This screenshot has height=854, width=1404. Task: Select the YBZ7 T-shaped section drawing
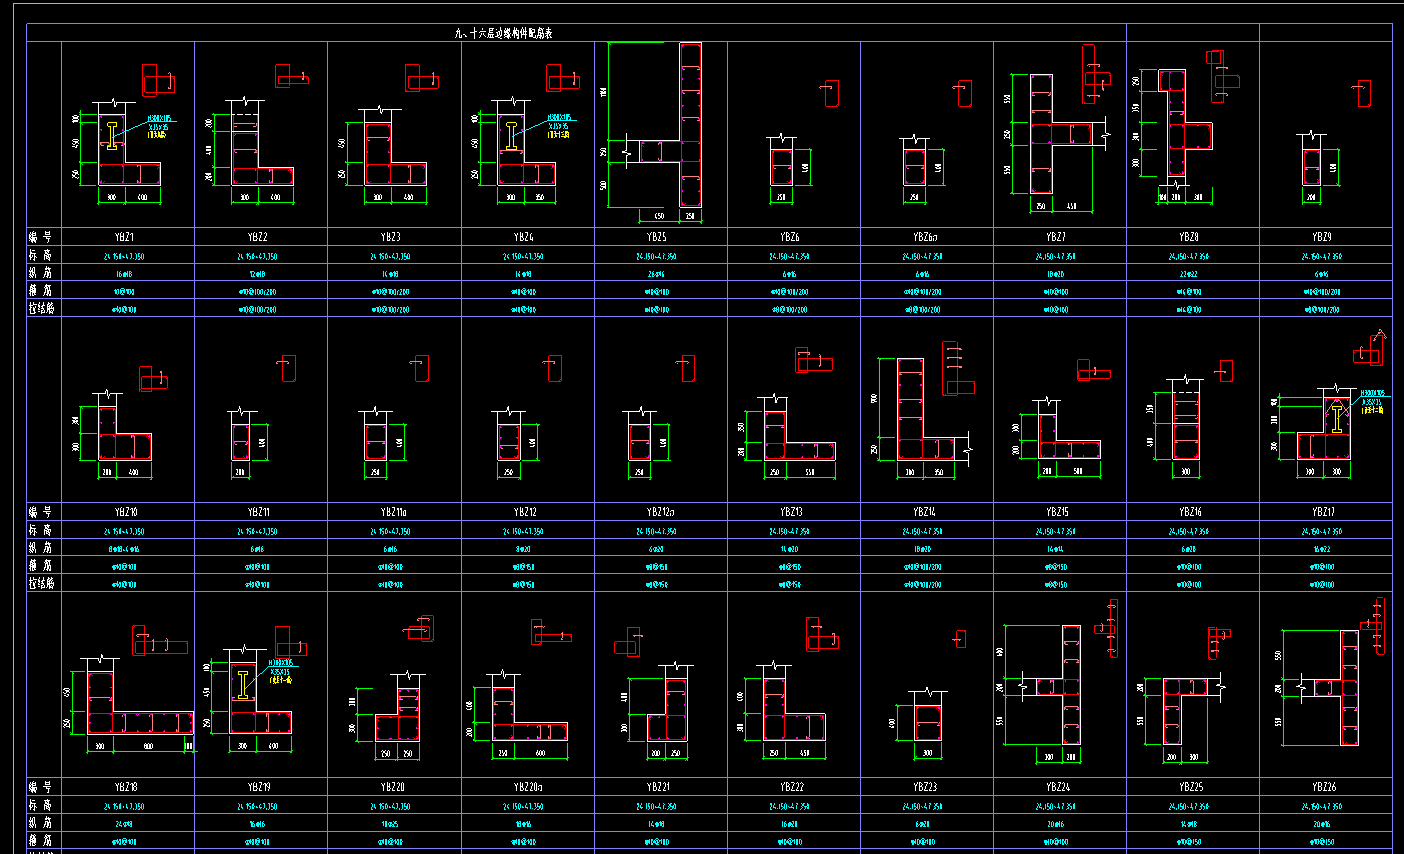pos(1063,134)
